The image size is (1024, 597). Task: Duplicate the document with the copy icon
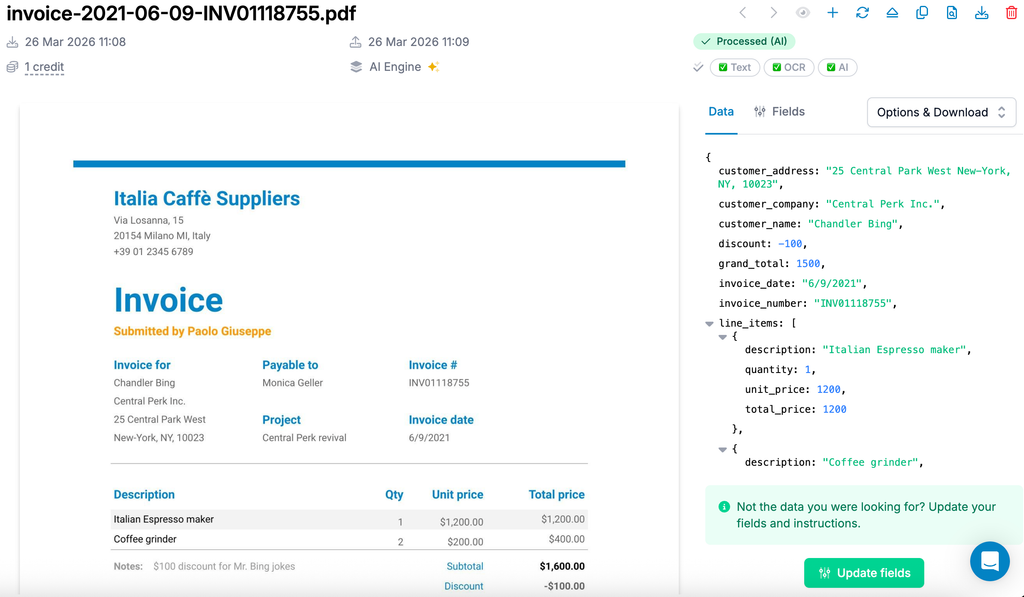tap(921, 13)
